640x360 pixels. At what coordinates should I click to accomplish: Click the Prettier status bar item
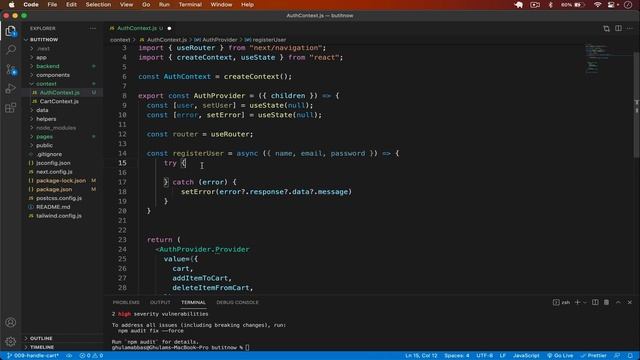coord(594,356)
